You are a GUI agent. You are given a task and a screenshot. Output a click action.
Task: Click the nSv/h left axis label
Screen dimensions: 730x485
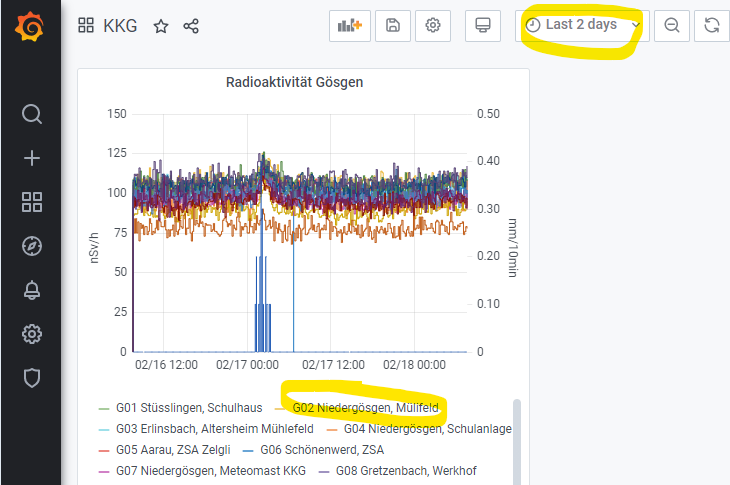coord(94,248)
